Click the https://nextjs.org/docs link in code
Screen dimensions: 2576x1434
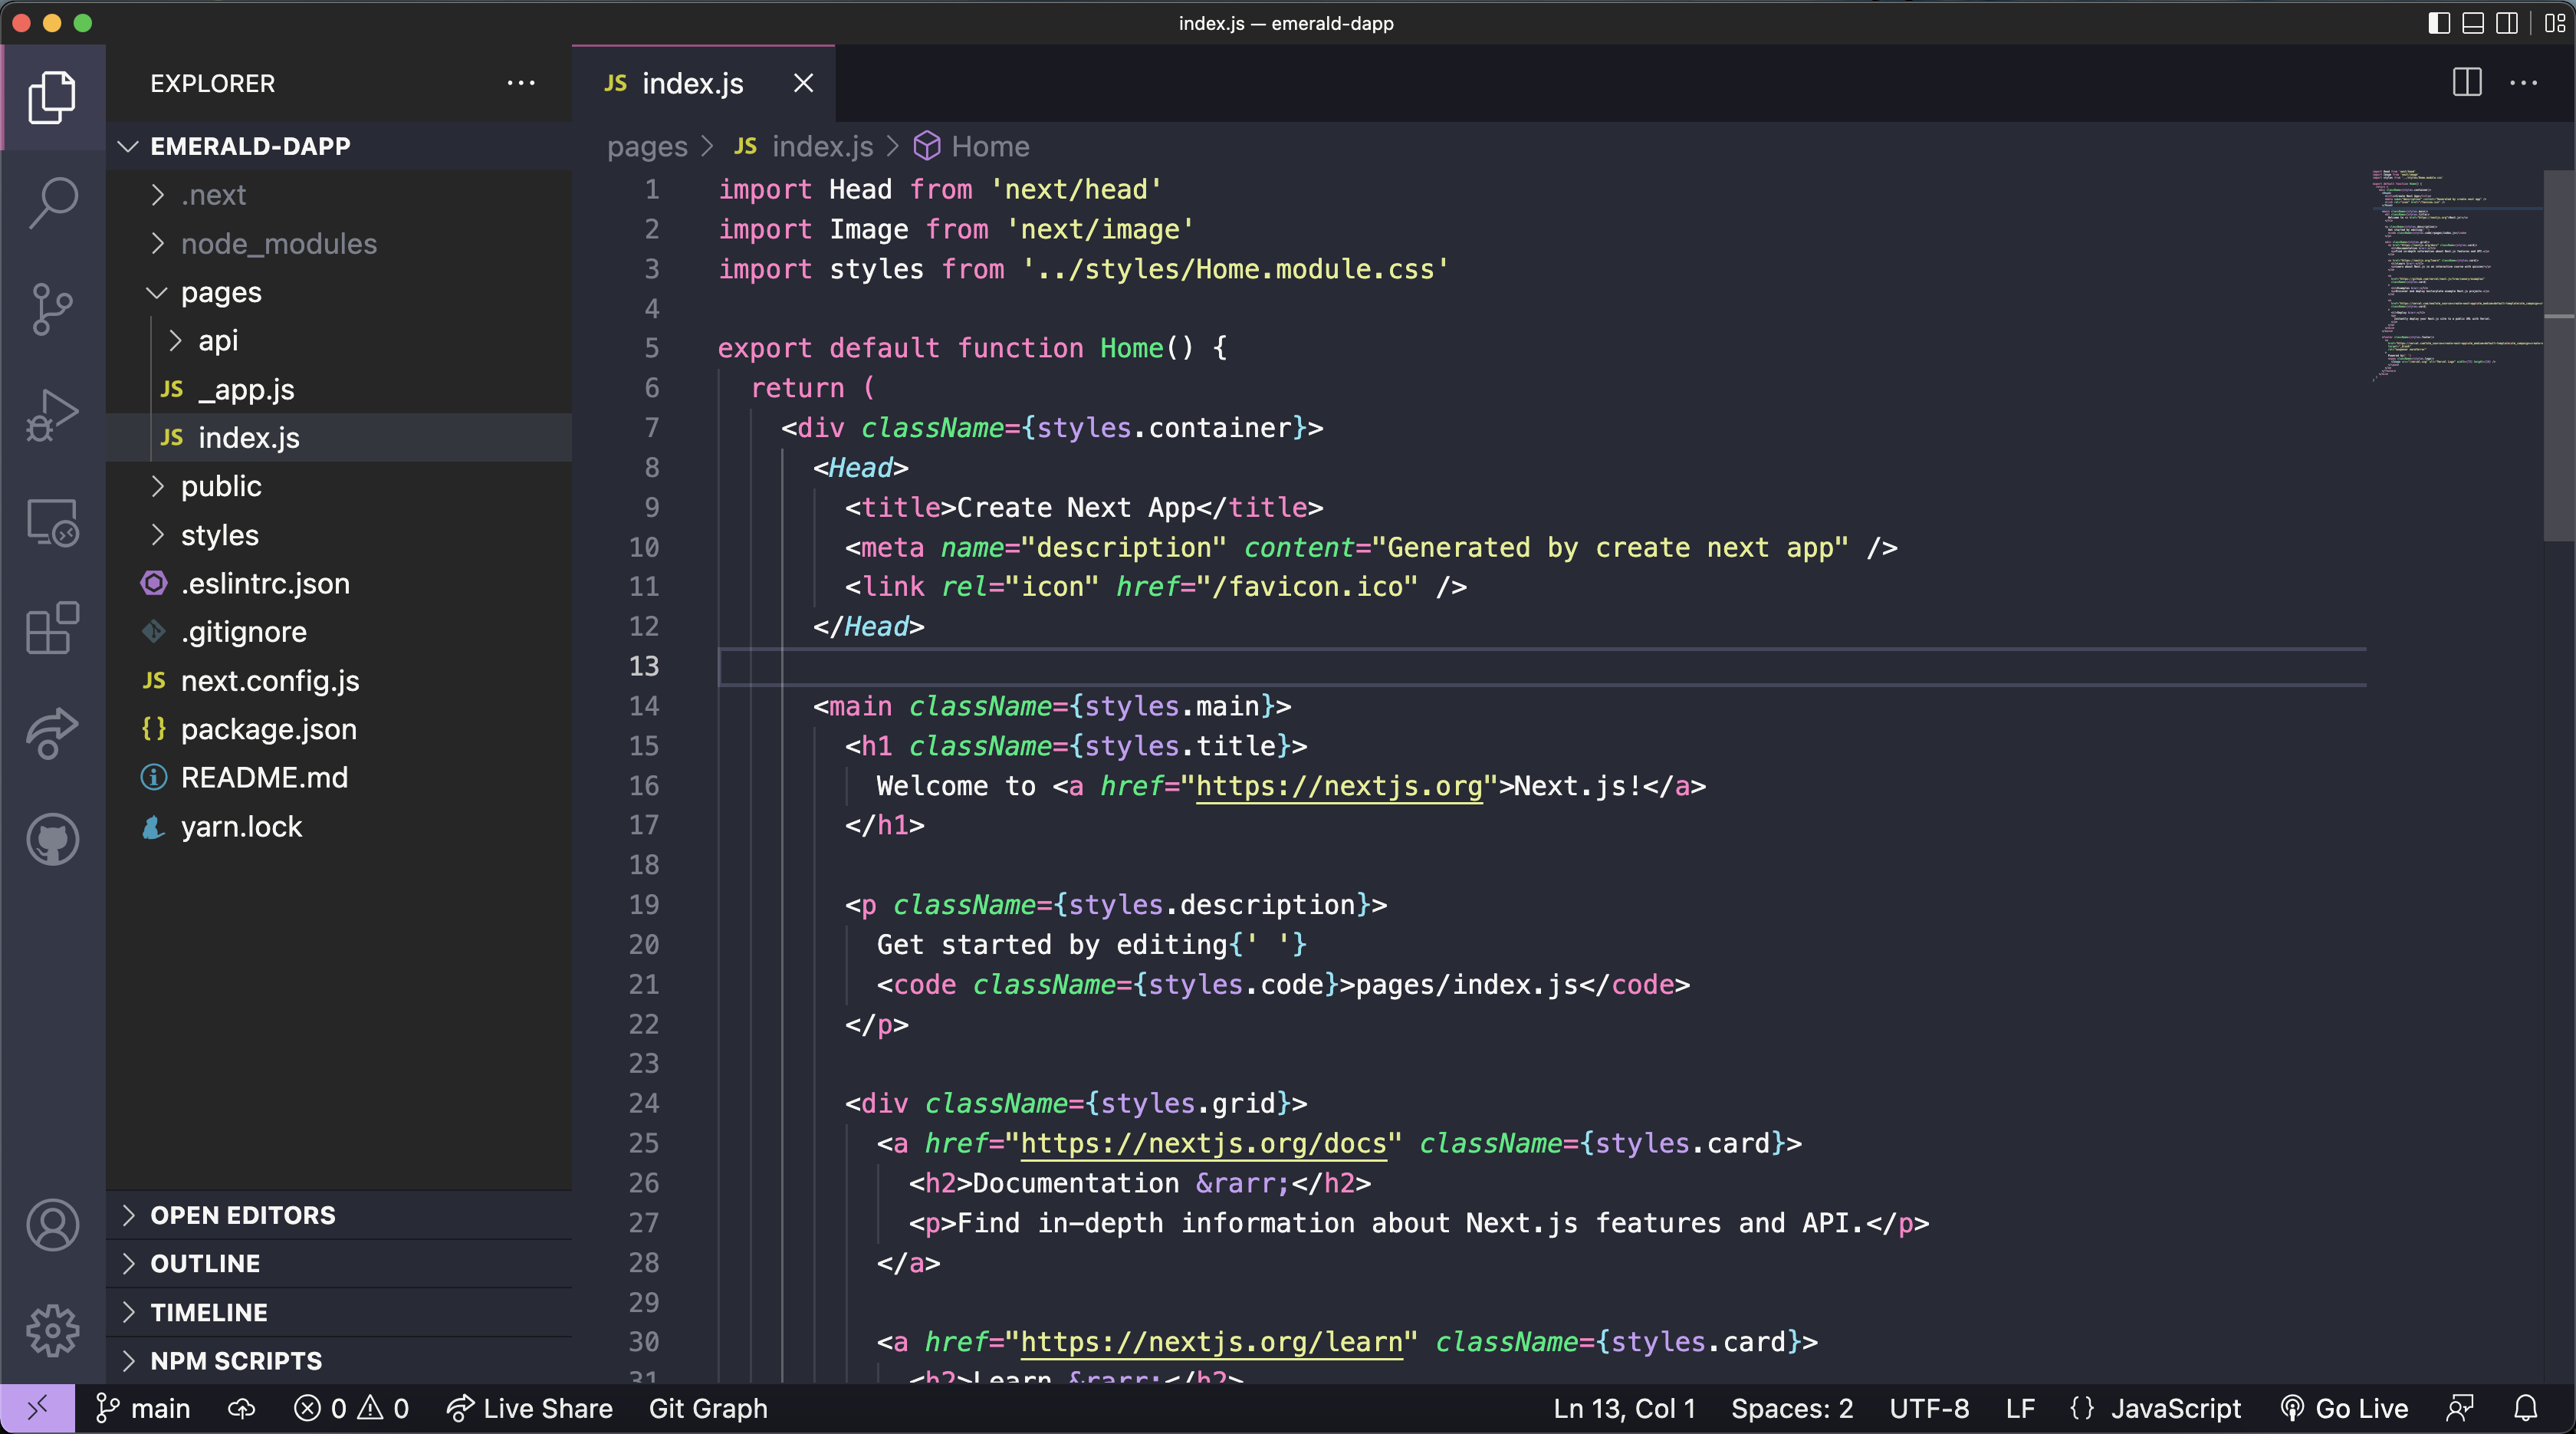tap(1203, 1143)
